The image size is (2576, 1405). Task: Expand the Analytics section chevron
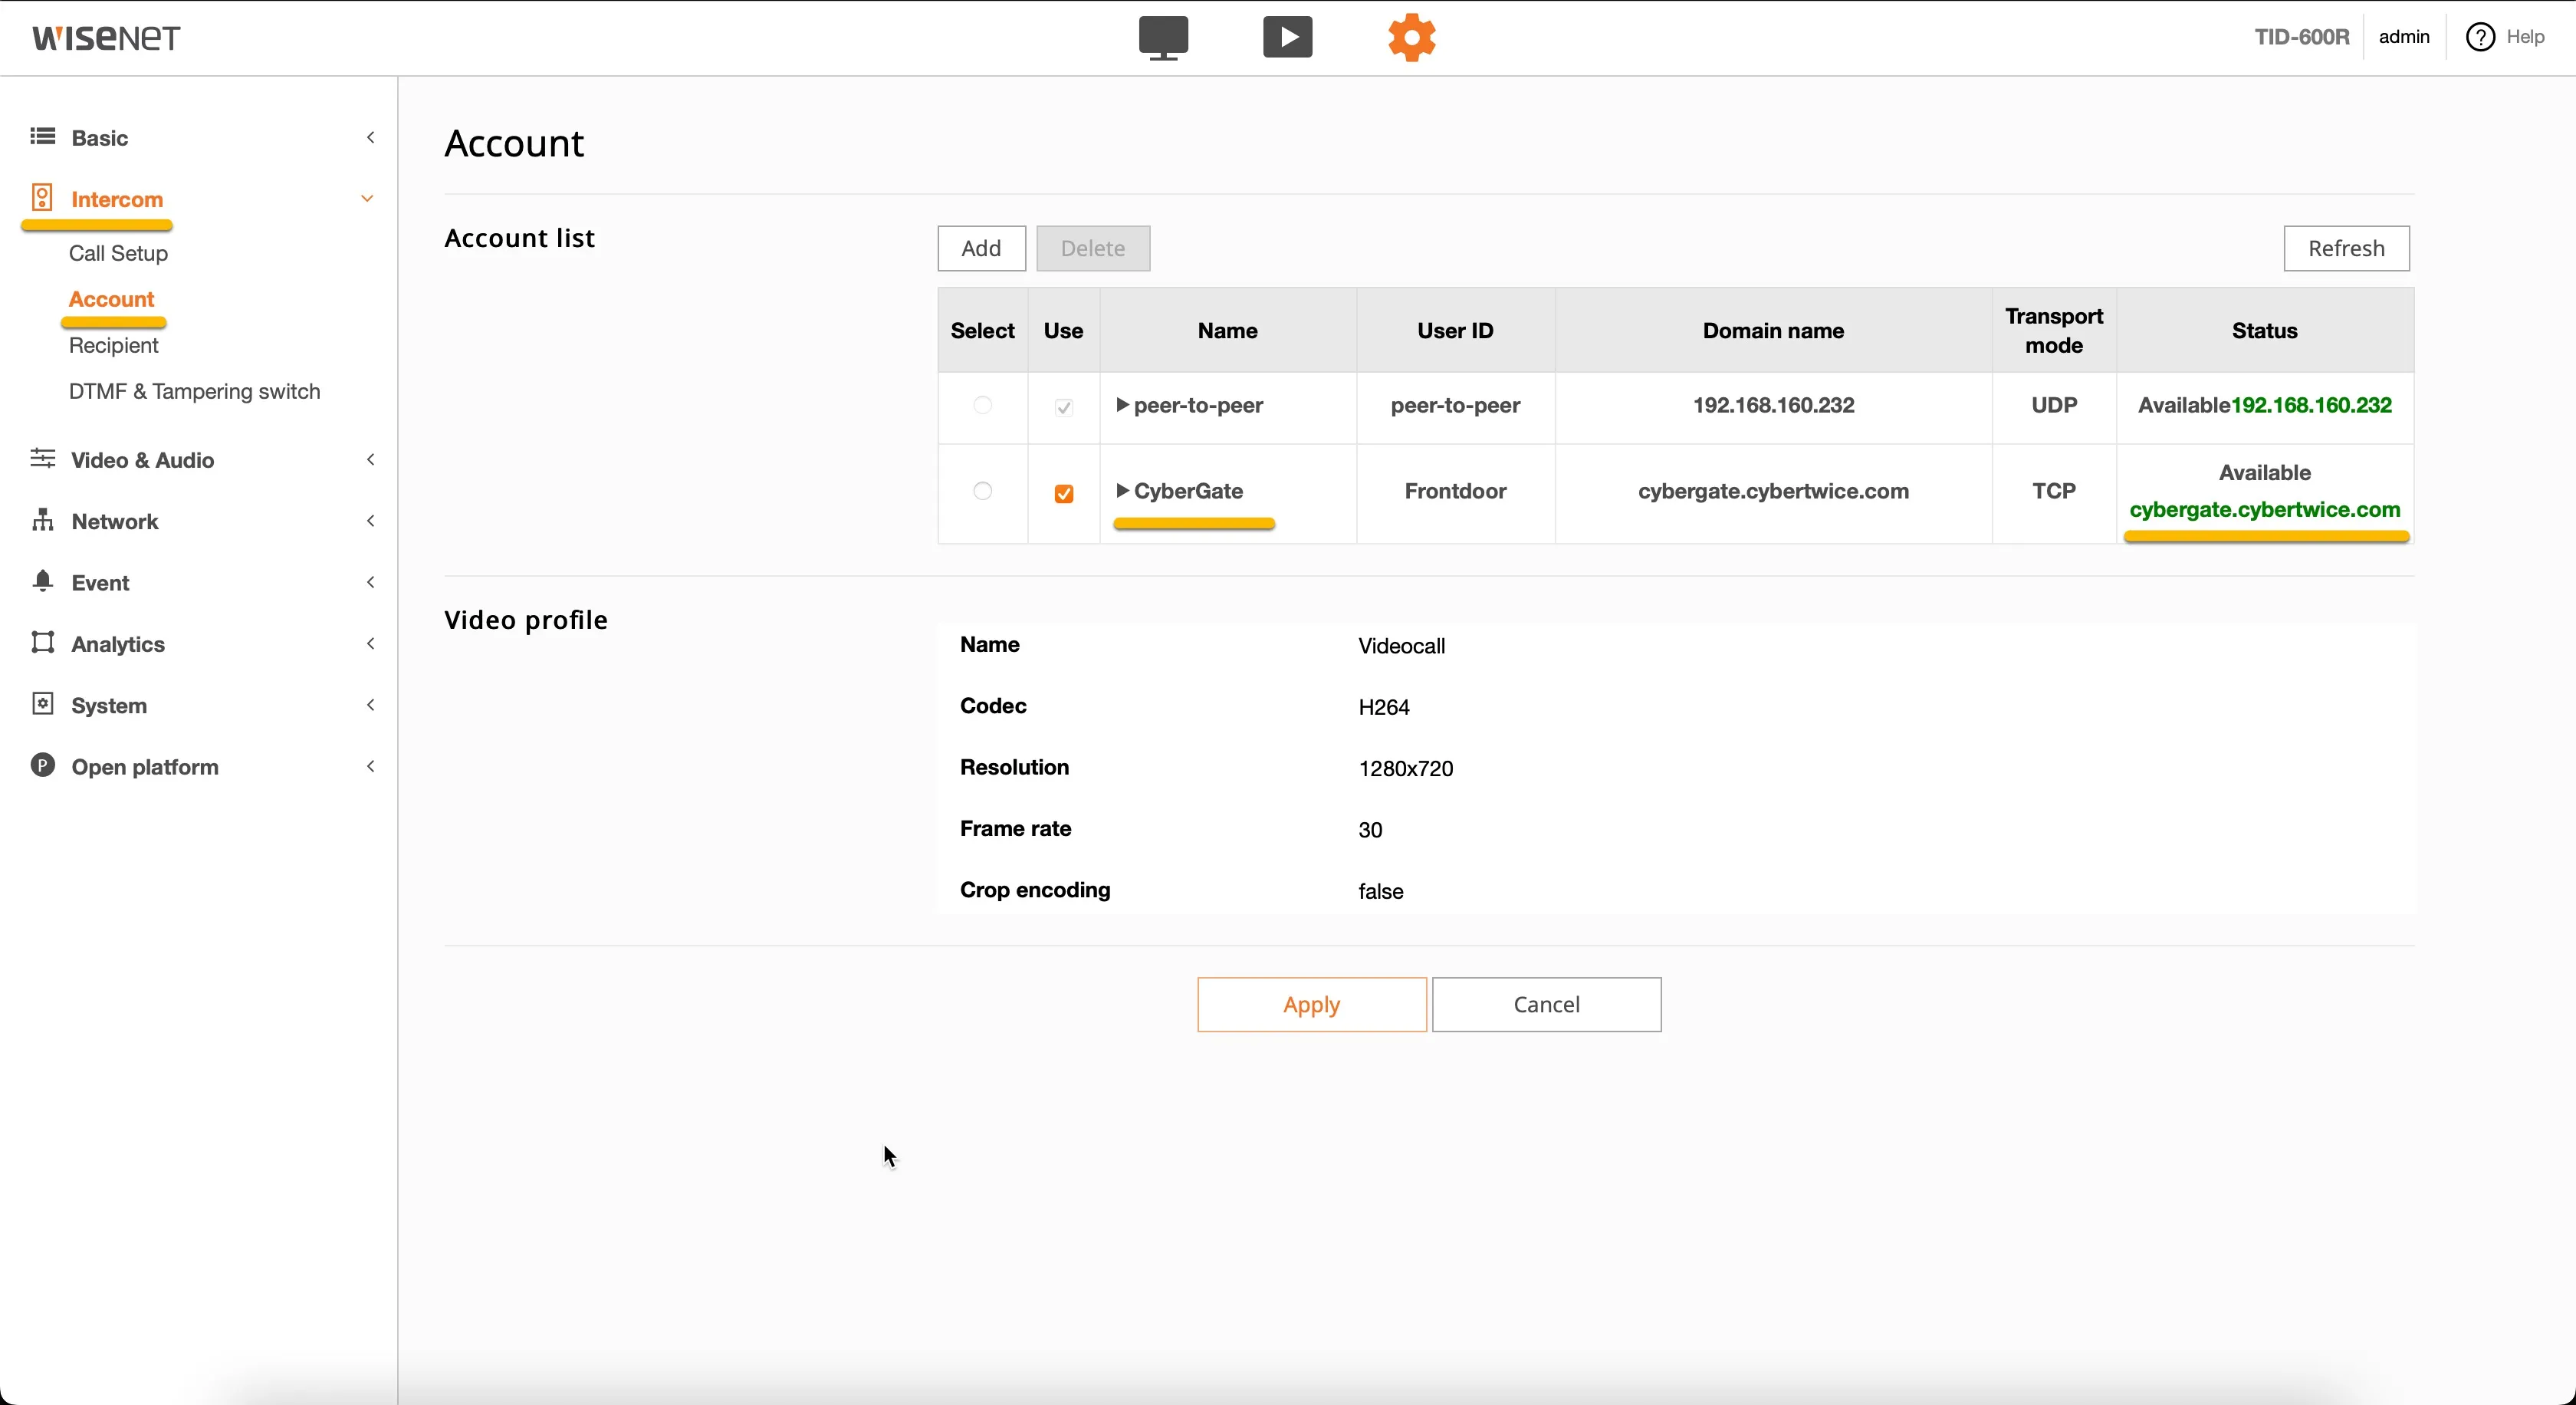(371, 643)
